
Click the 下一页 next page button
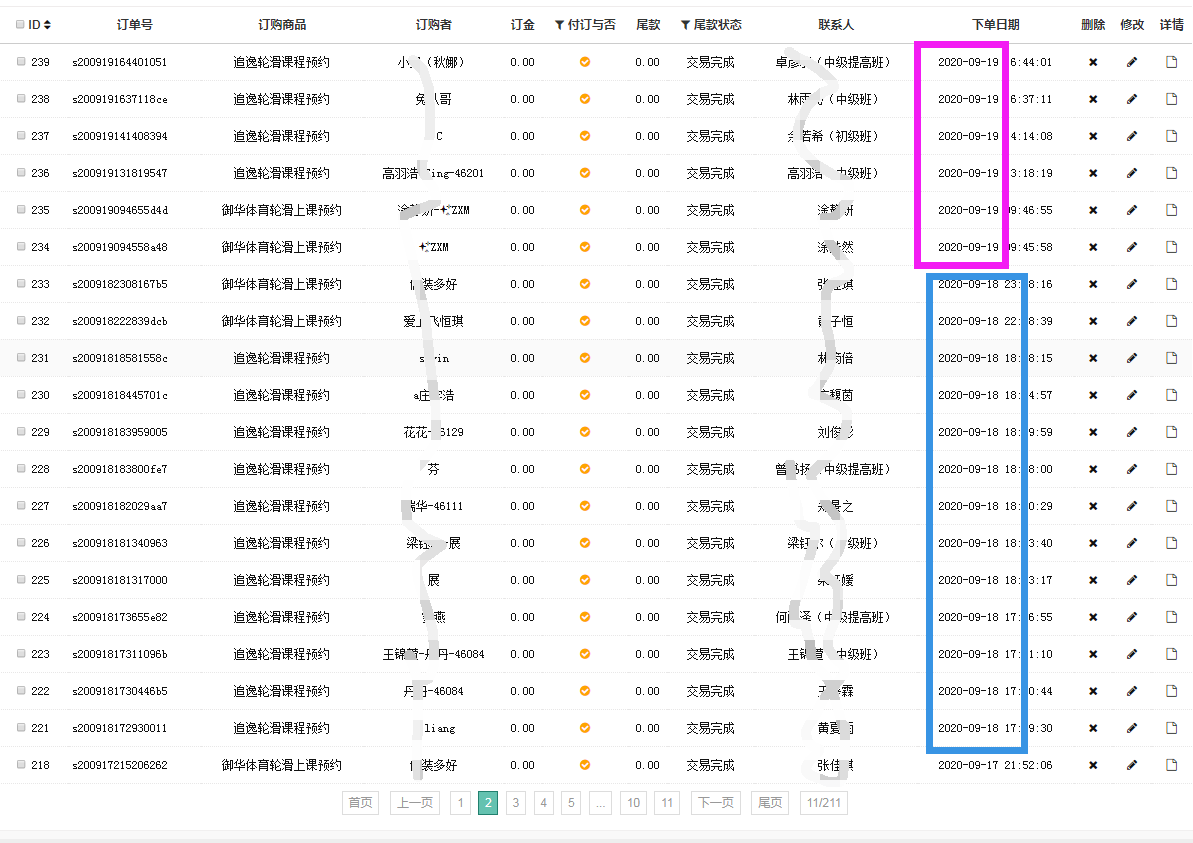pos(715,802)
